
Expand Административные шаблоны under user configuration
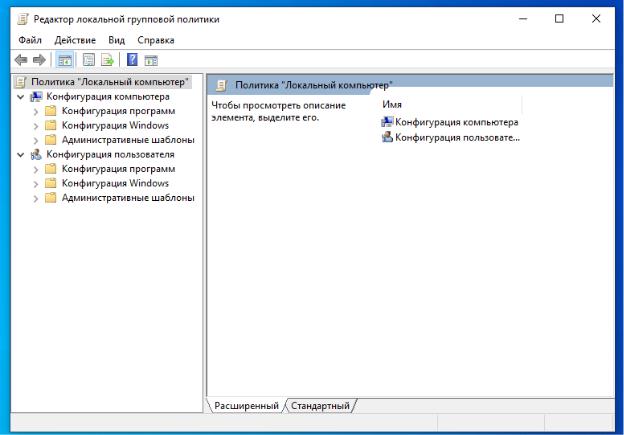pos(36,198)
